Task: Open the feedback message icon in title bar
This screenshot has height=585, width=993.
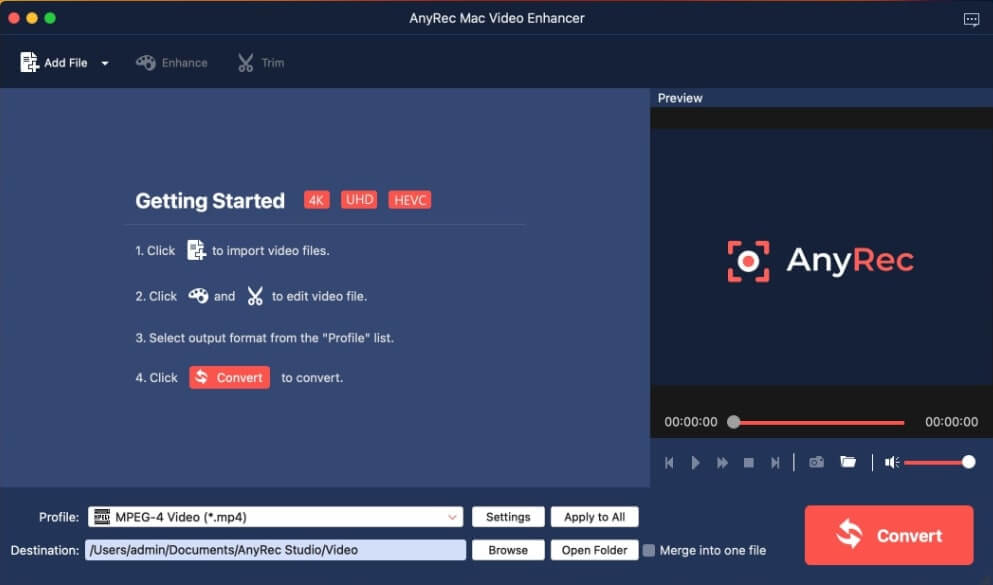Action: (971, 19)
